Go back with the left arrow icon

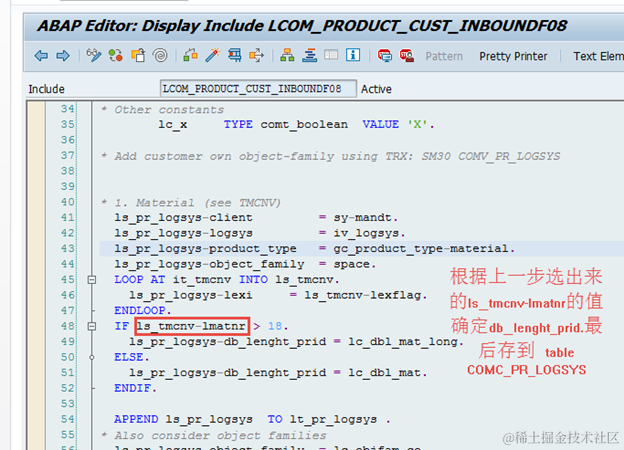[41, 56]
